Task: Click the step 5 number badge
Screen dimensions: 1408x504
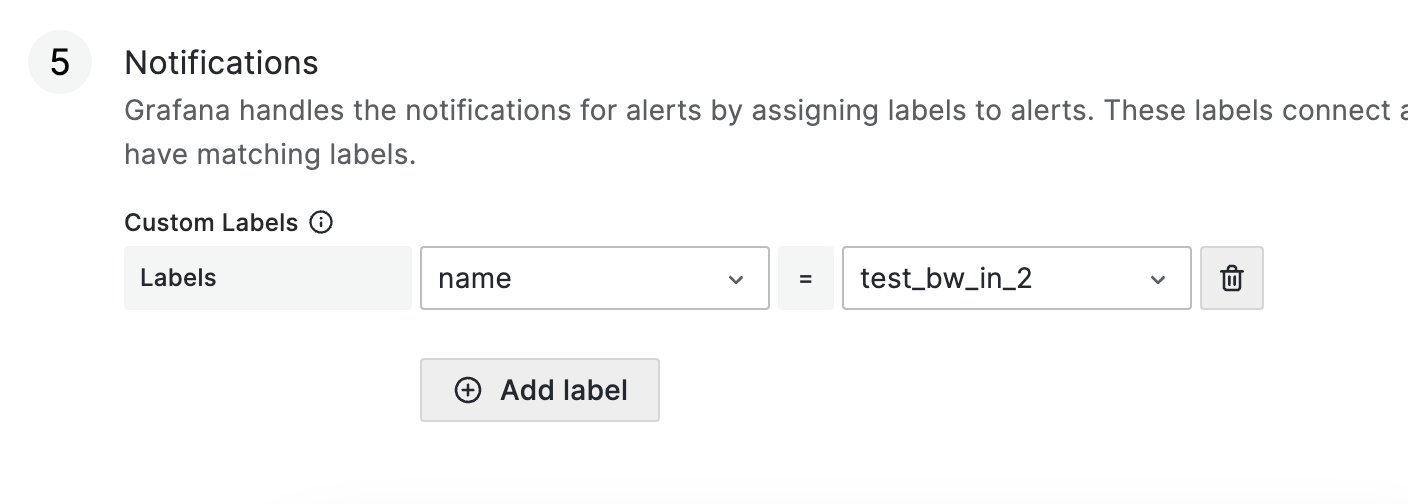Action: (60, 62)
